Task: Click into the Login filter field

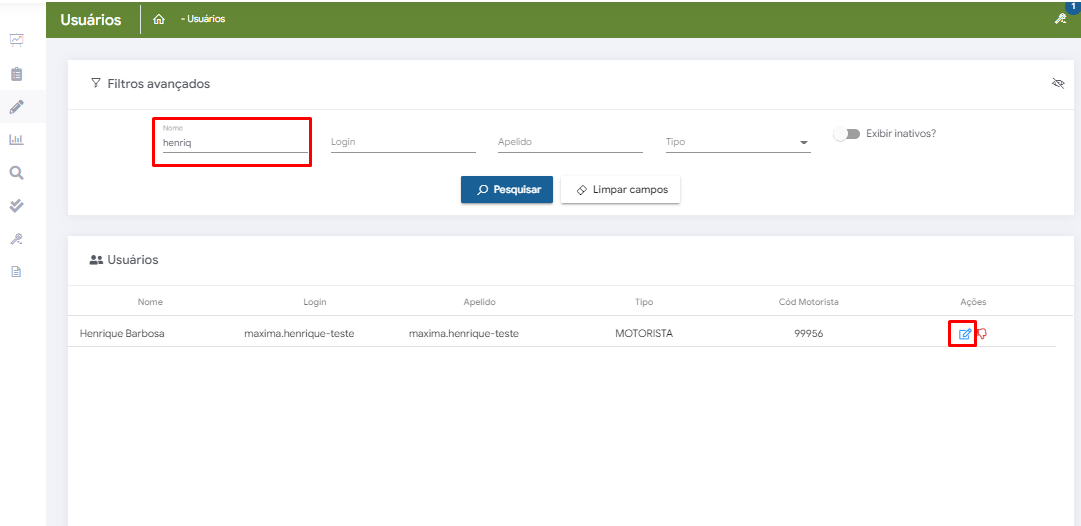Action: coord(403,143)
